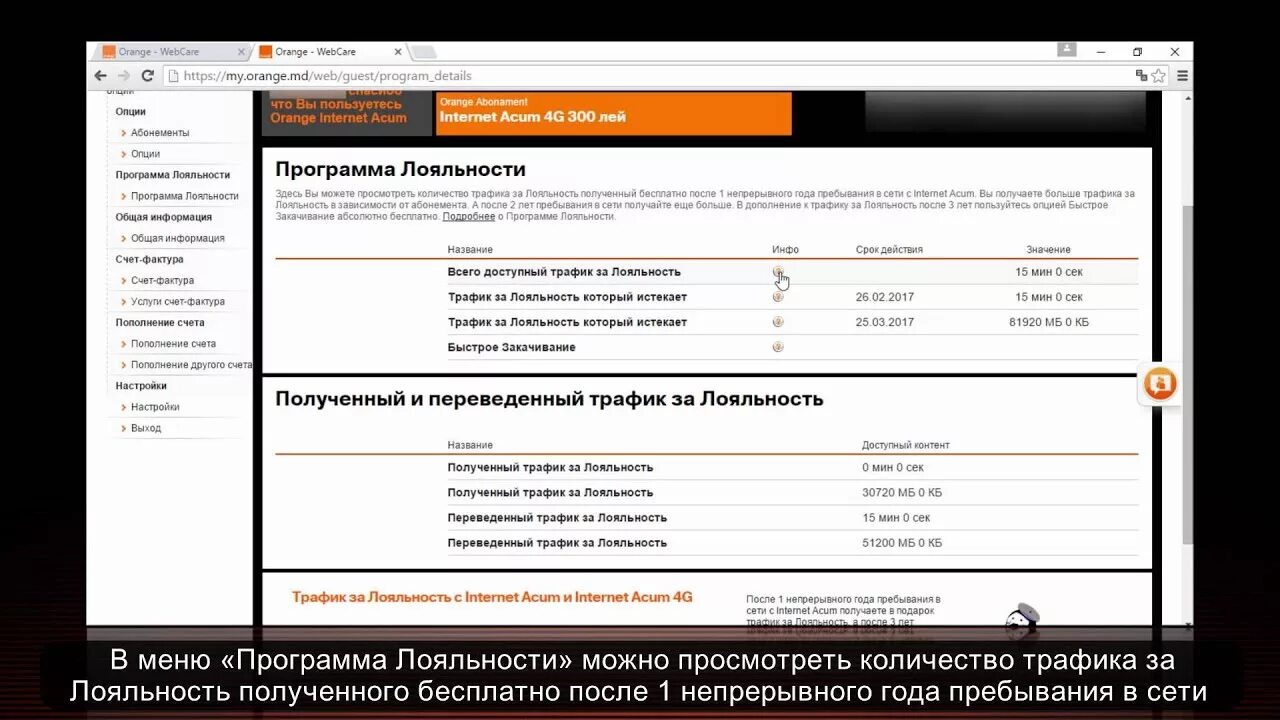Click Трафик за Лояльность с Internet Acum heading

pos(492,597)
